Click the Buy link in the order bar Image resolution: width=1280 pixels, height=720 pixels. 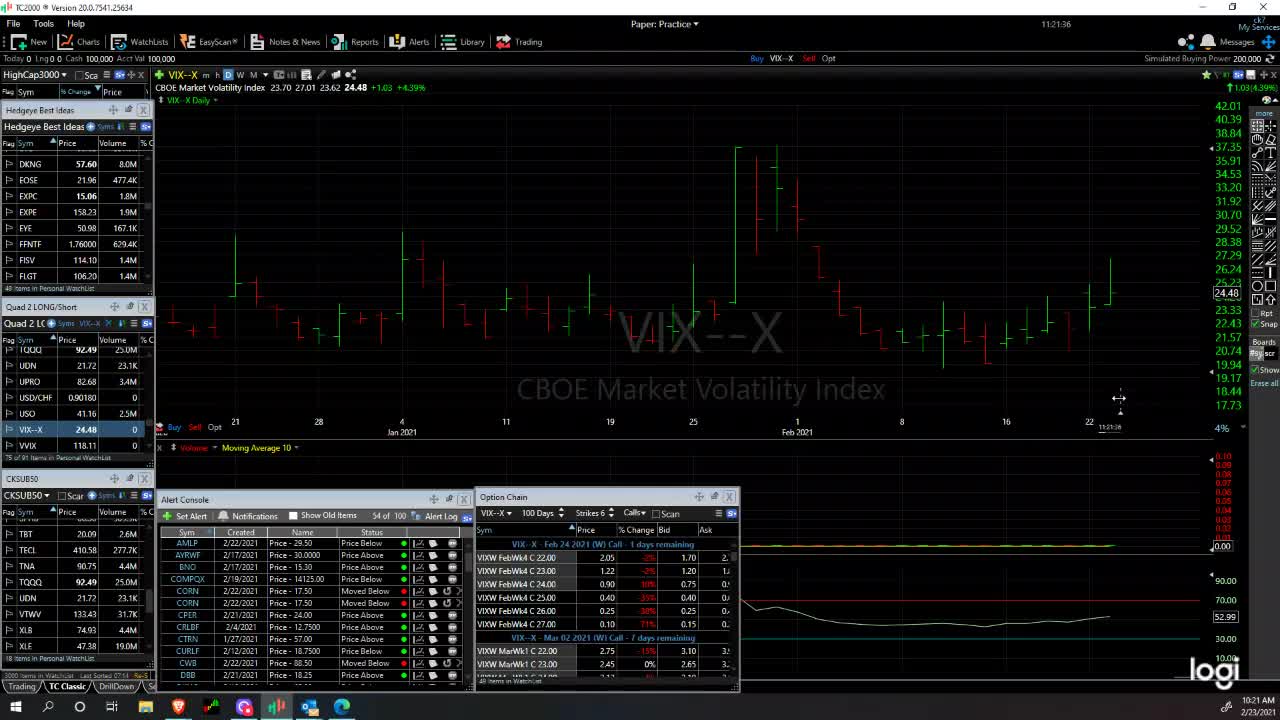757,58
